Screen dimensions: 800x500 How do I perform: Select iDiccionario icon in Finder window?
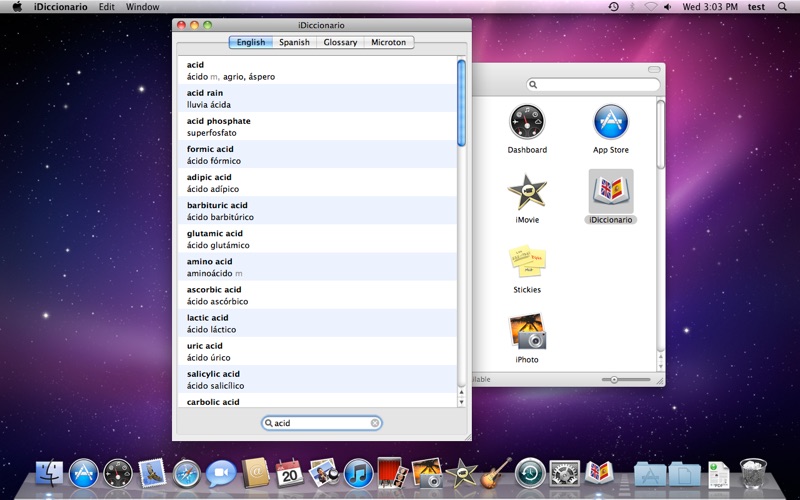[x=611, y=191]
